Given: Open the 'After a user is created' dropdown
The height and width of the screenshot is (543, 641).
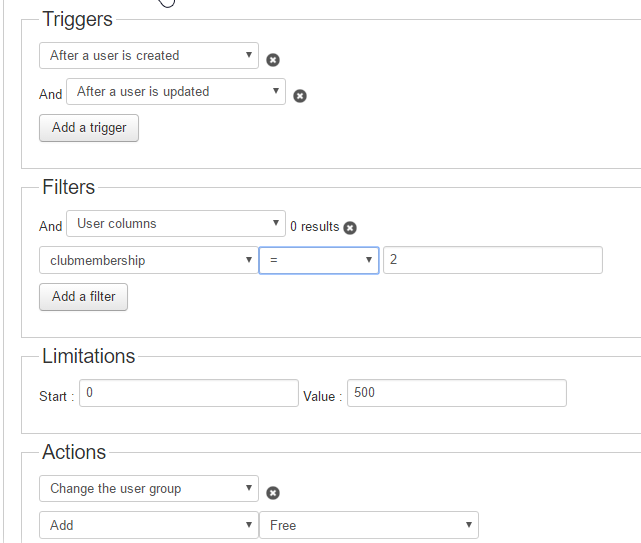Looking at the screenshot, I should [x=149, y=56].
